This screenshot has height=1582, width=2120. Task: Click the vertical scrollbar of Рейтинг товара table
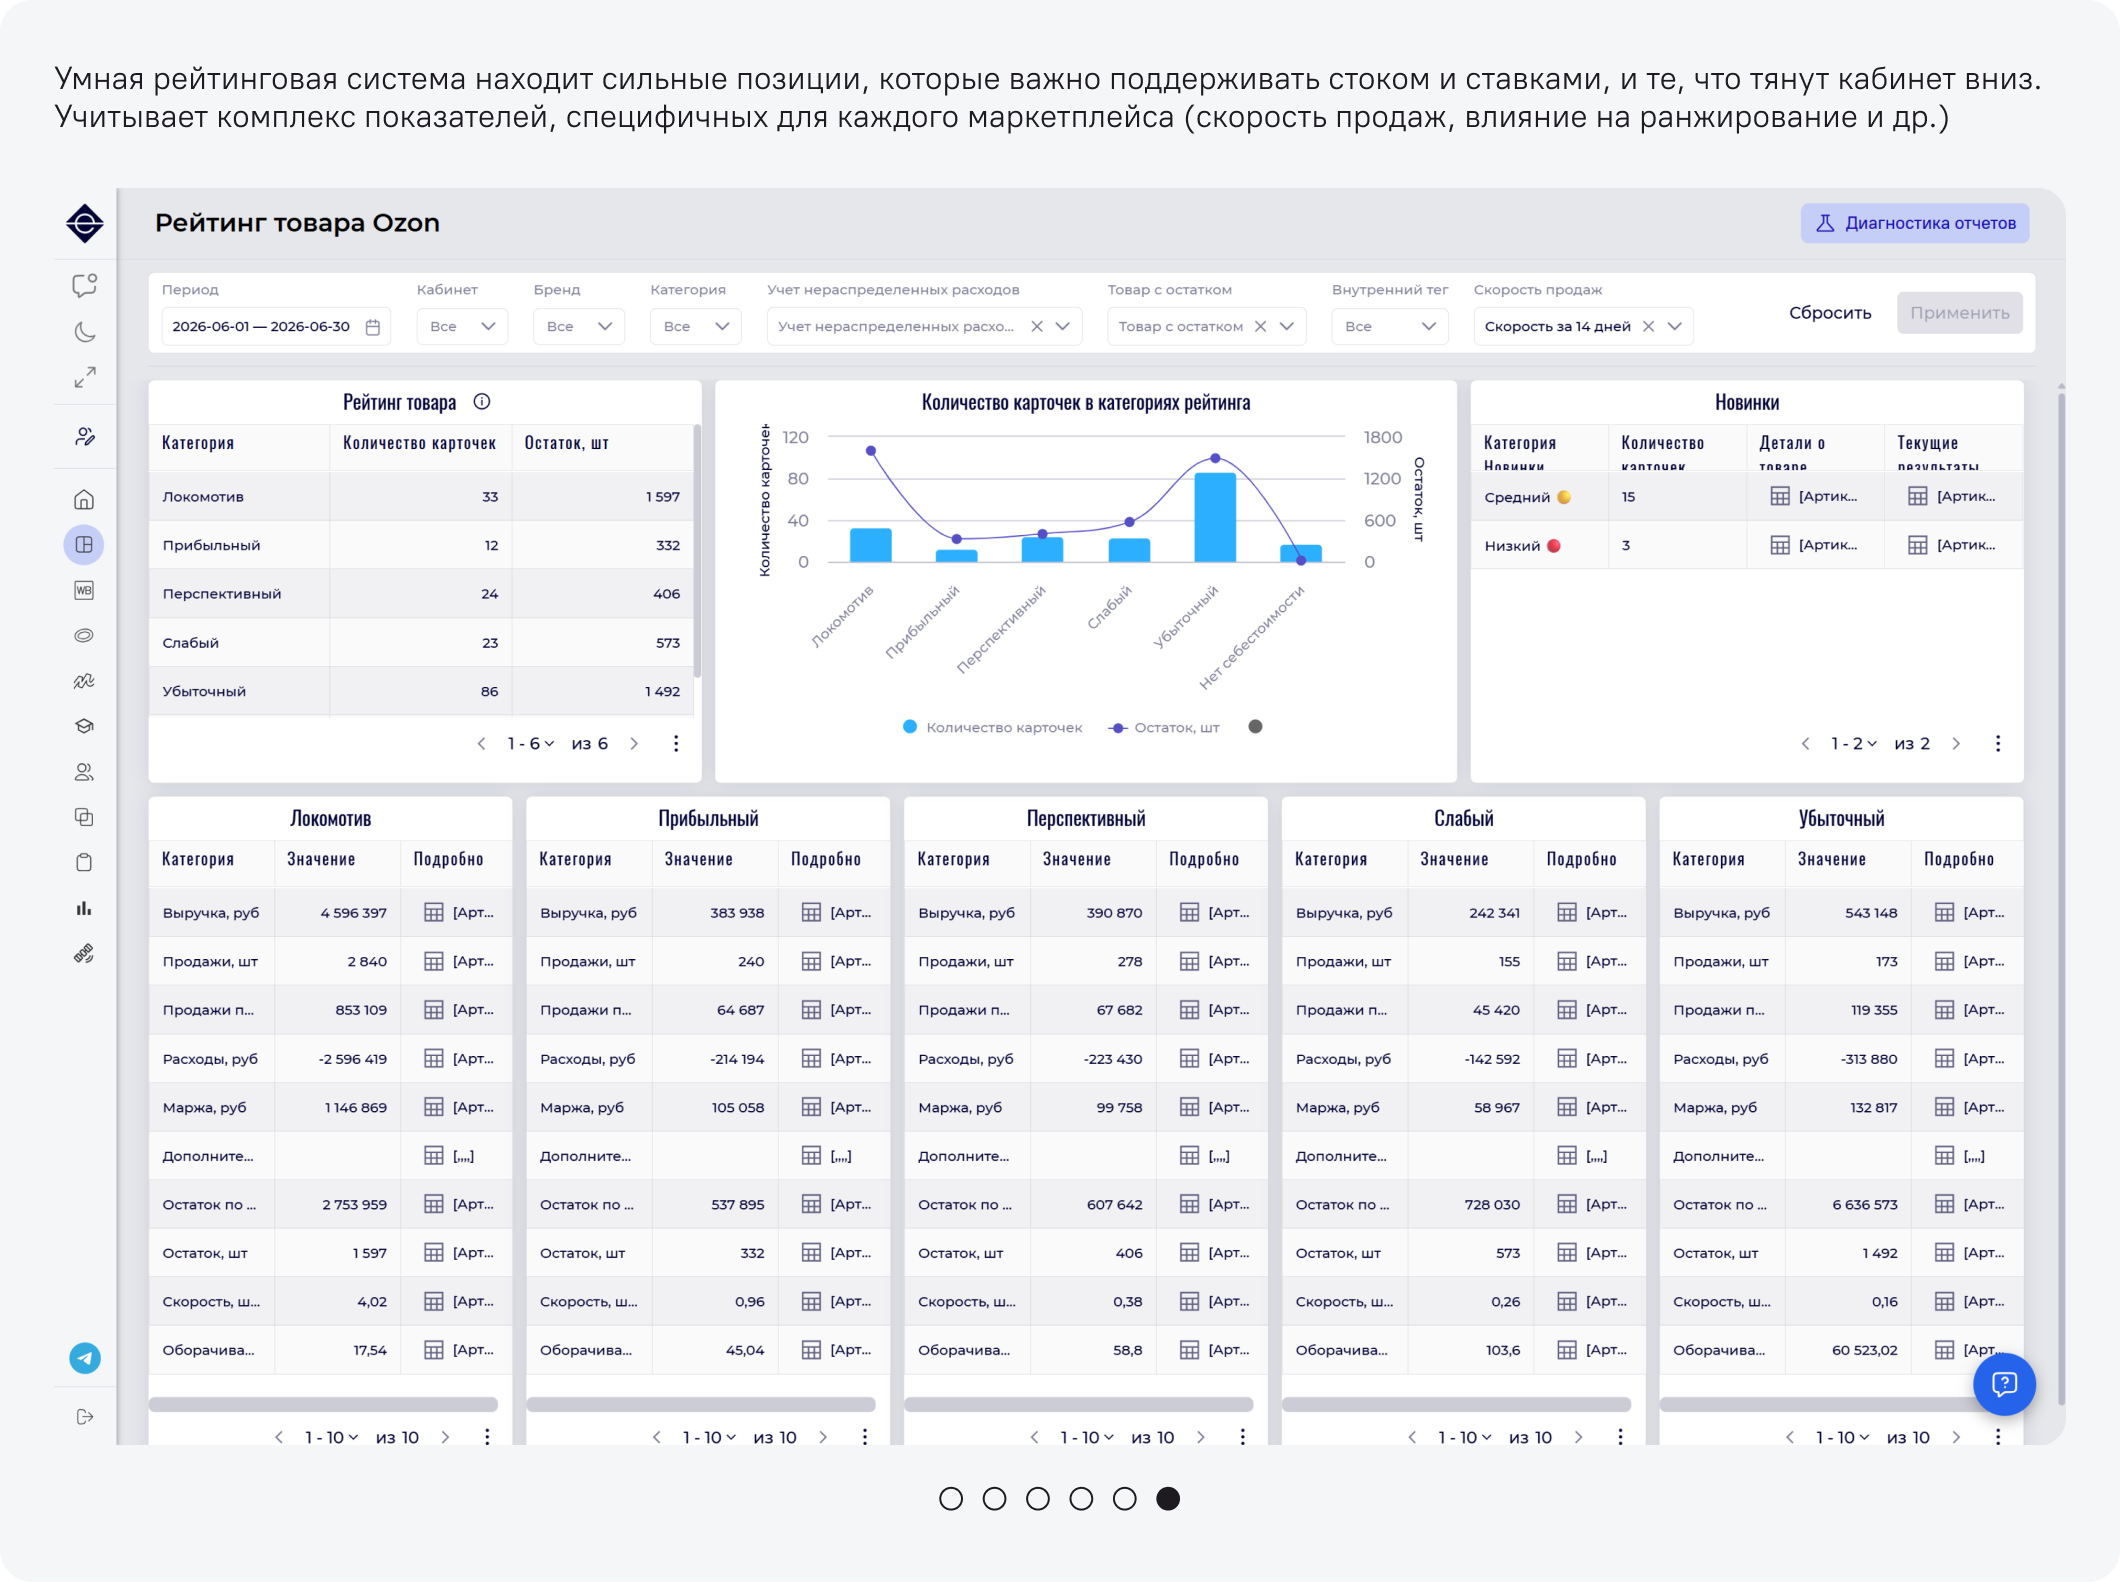click(x=696, y=550)
